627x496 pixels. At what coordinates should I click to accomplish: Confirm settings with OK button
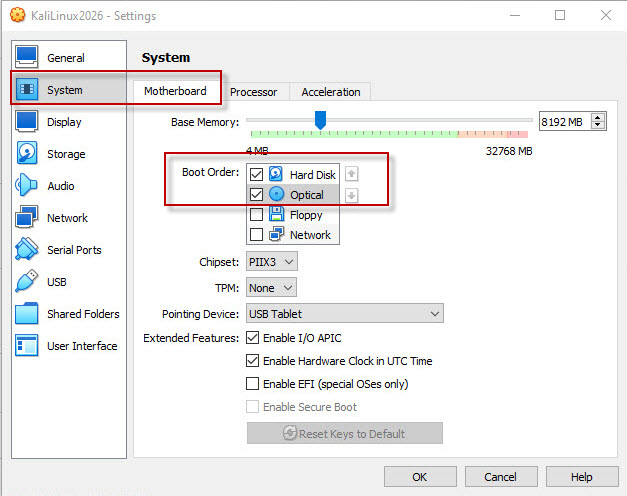point(420,477)
